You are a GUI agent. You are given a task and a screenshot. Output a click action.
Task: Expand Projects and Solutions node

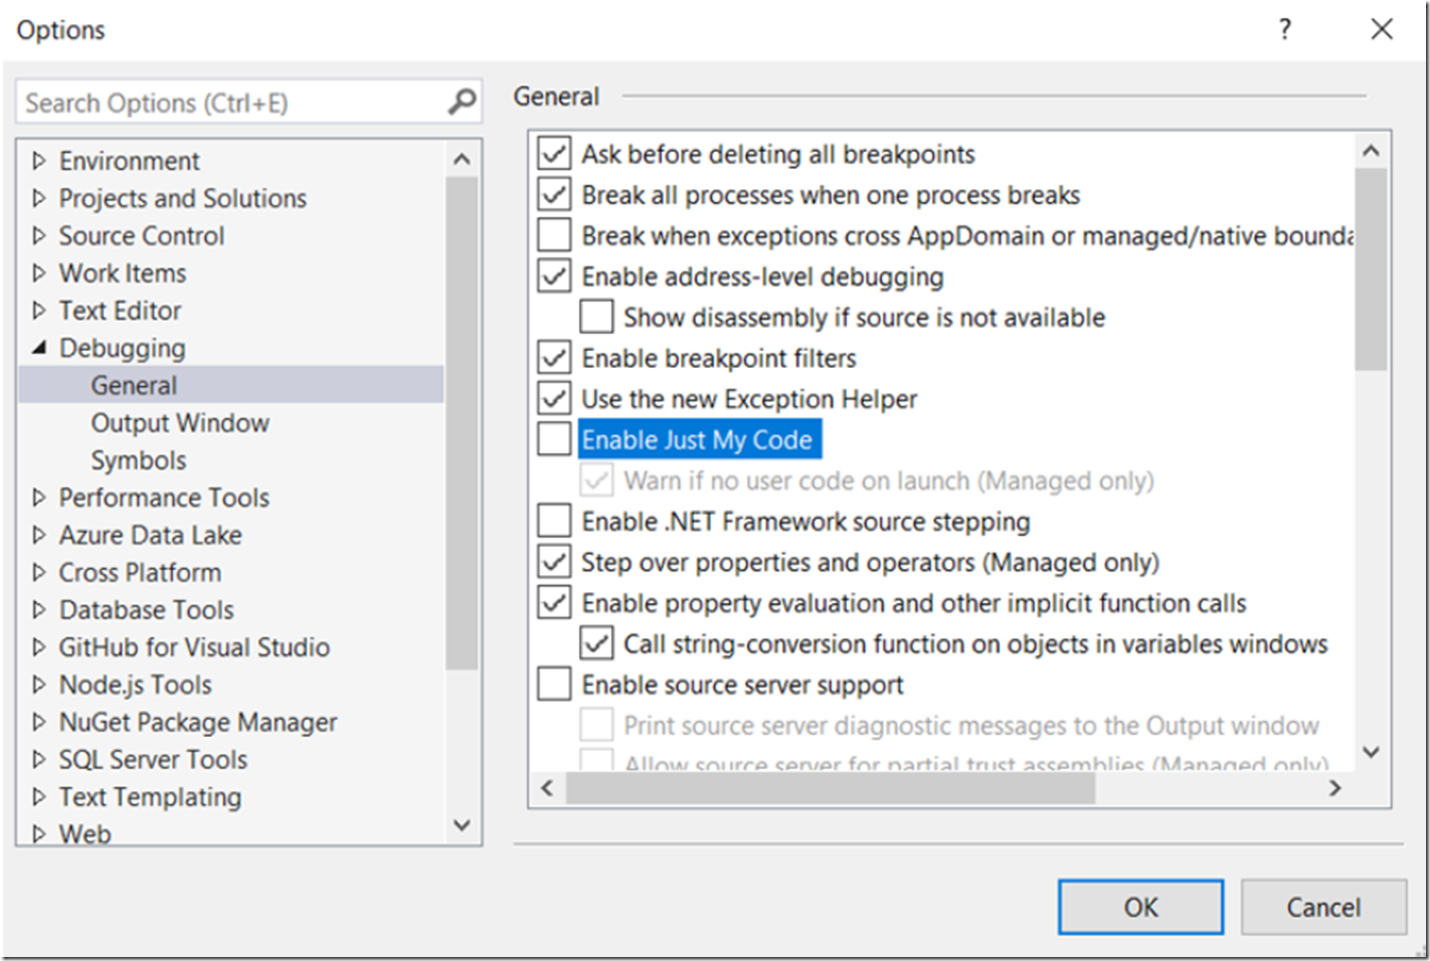pos(39,198)
